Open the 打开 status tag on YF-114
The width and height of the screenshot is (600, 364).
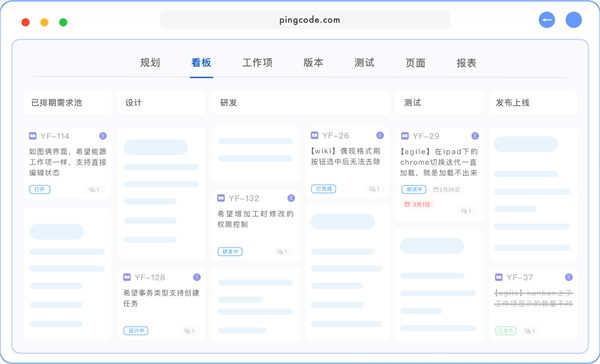point(40,189)
